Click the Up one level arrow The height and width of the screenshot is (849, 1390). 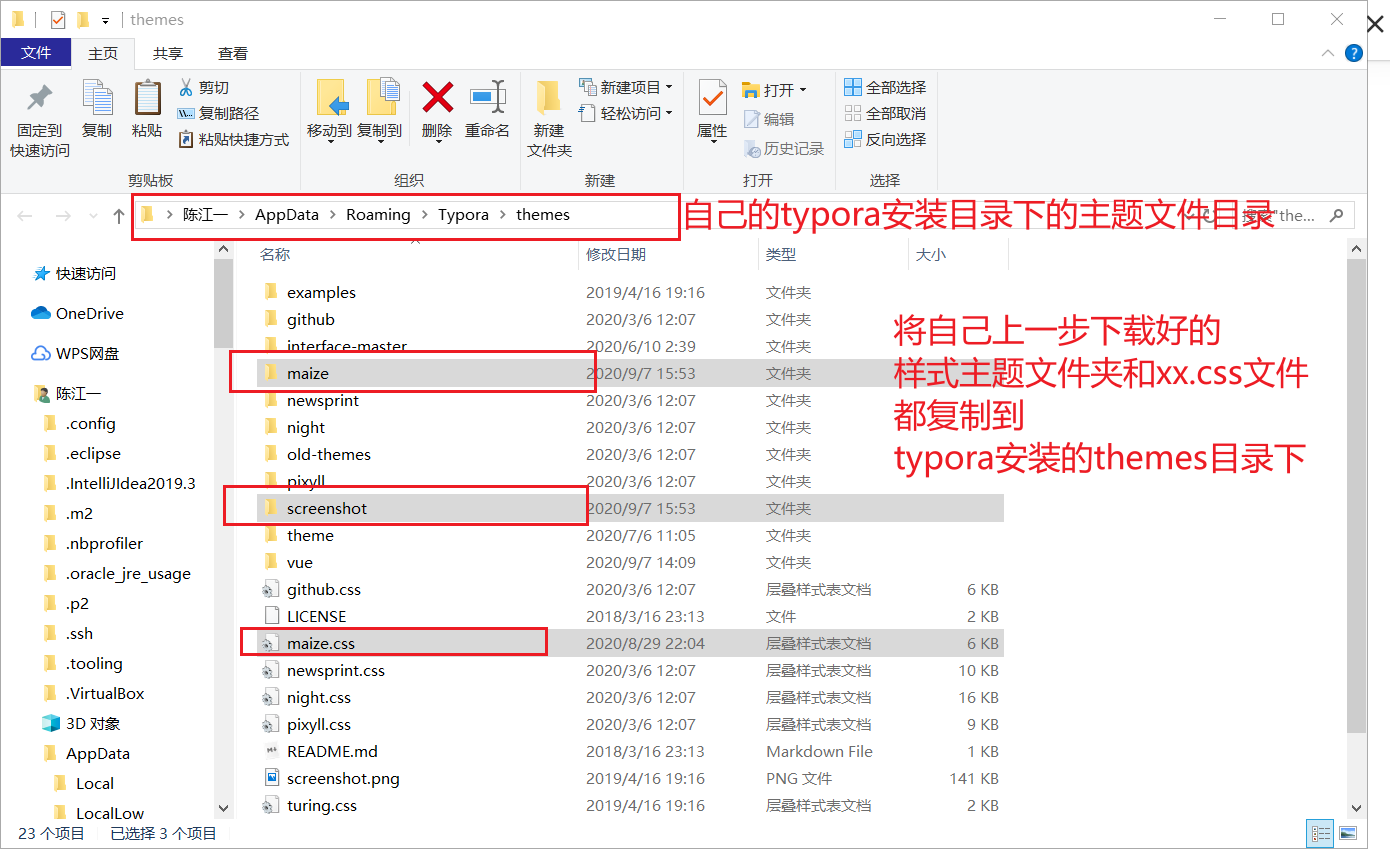(119, 215)
